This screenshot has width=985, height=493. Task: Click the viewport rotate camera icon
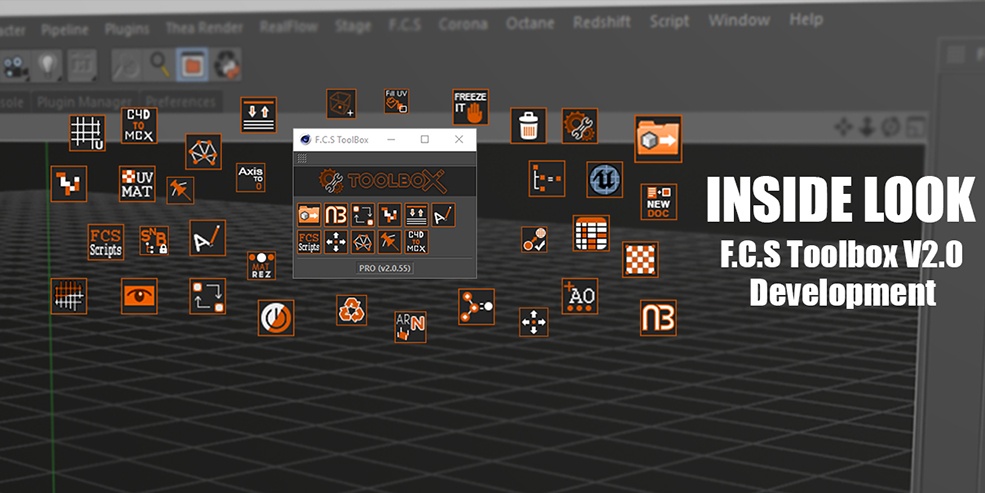pos(891,126)
